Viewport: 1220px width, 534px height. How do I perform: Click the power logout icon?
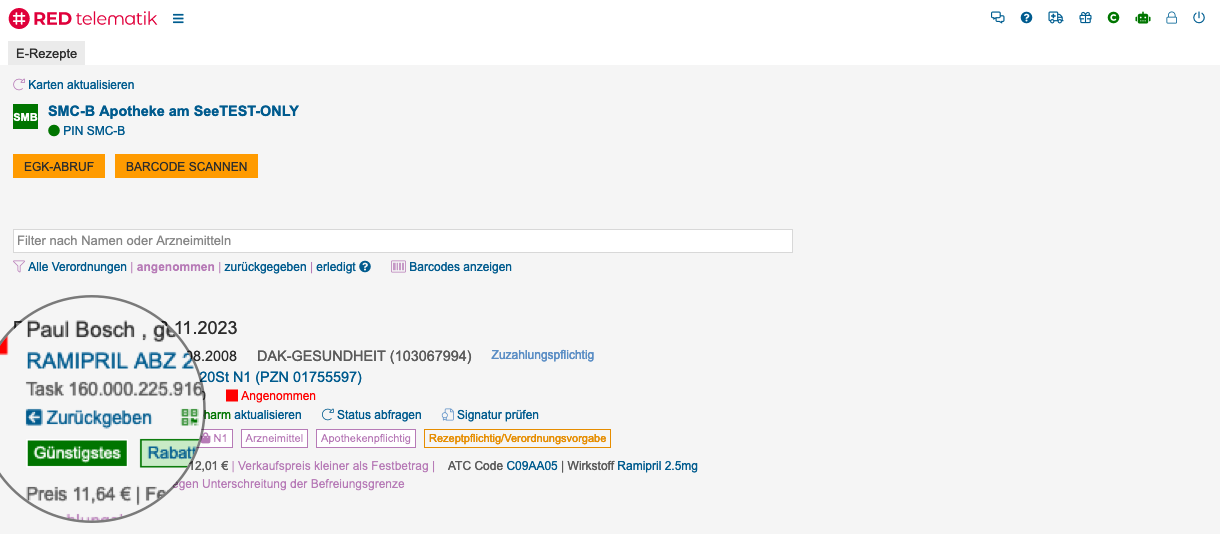1199,18
